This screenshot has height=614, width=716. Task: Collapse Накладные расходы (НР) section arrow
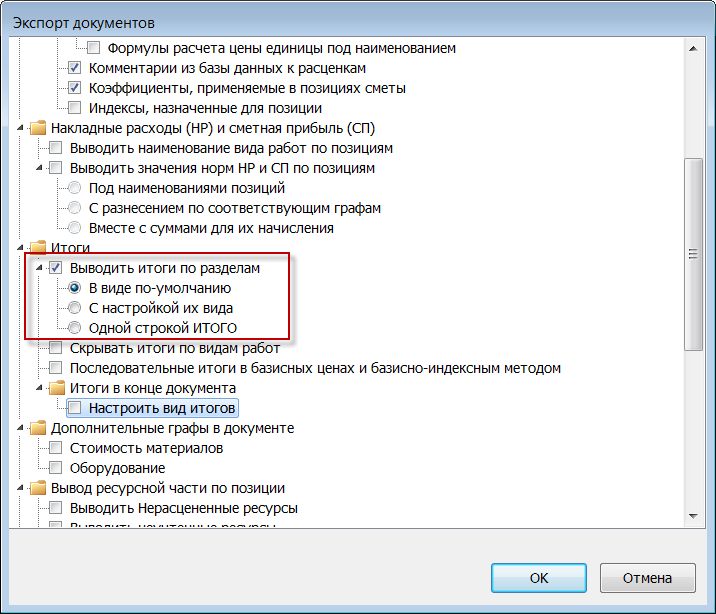pyautogui.click(x=21, y=128)
